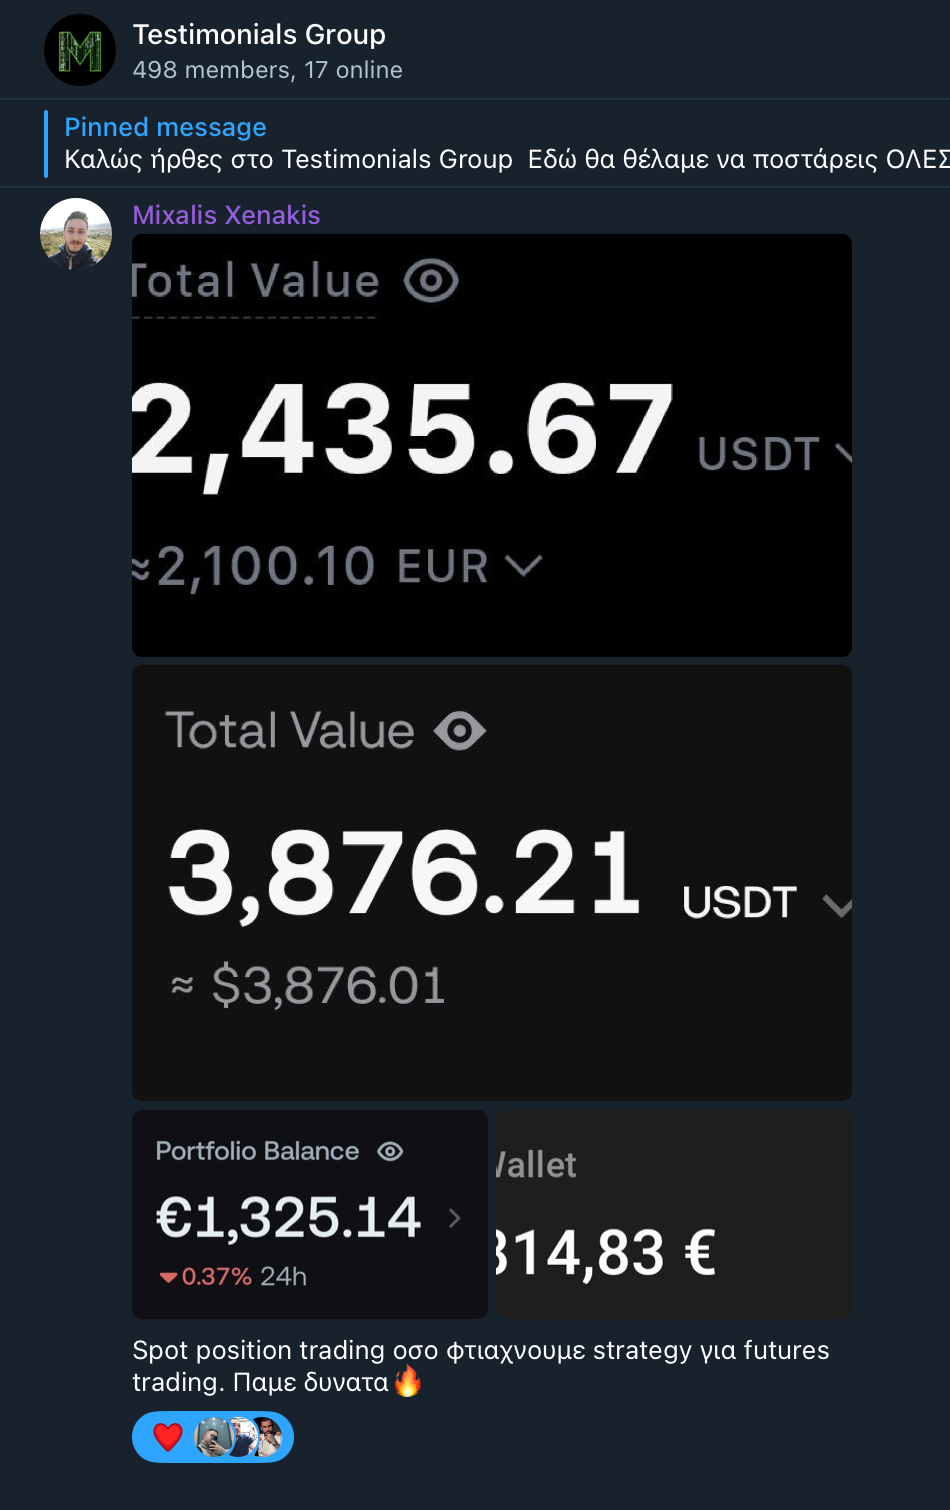Click the red heart reaction

pyautogui.click(x=168, y=1437)
